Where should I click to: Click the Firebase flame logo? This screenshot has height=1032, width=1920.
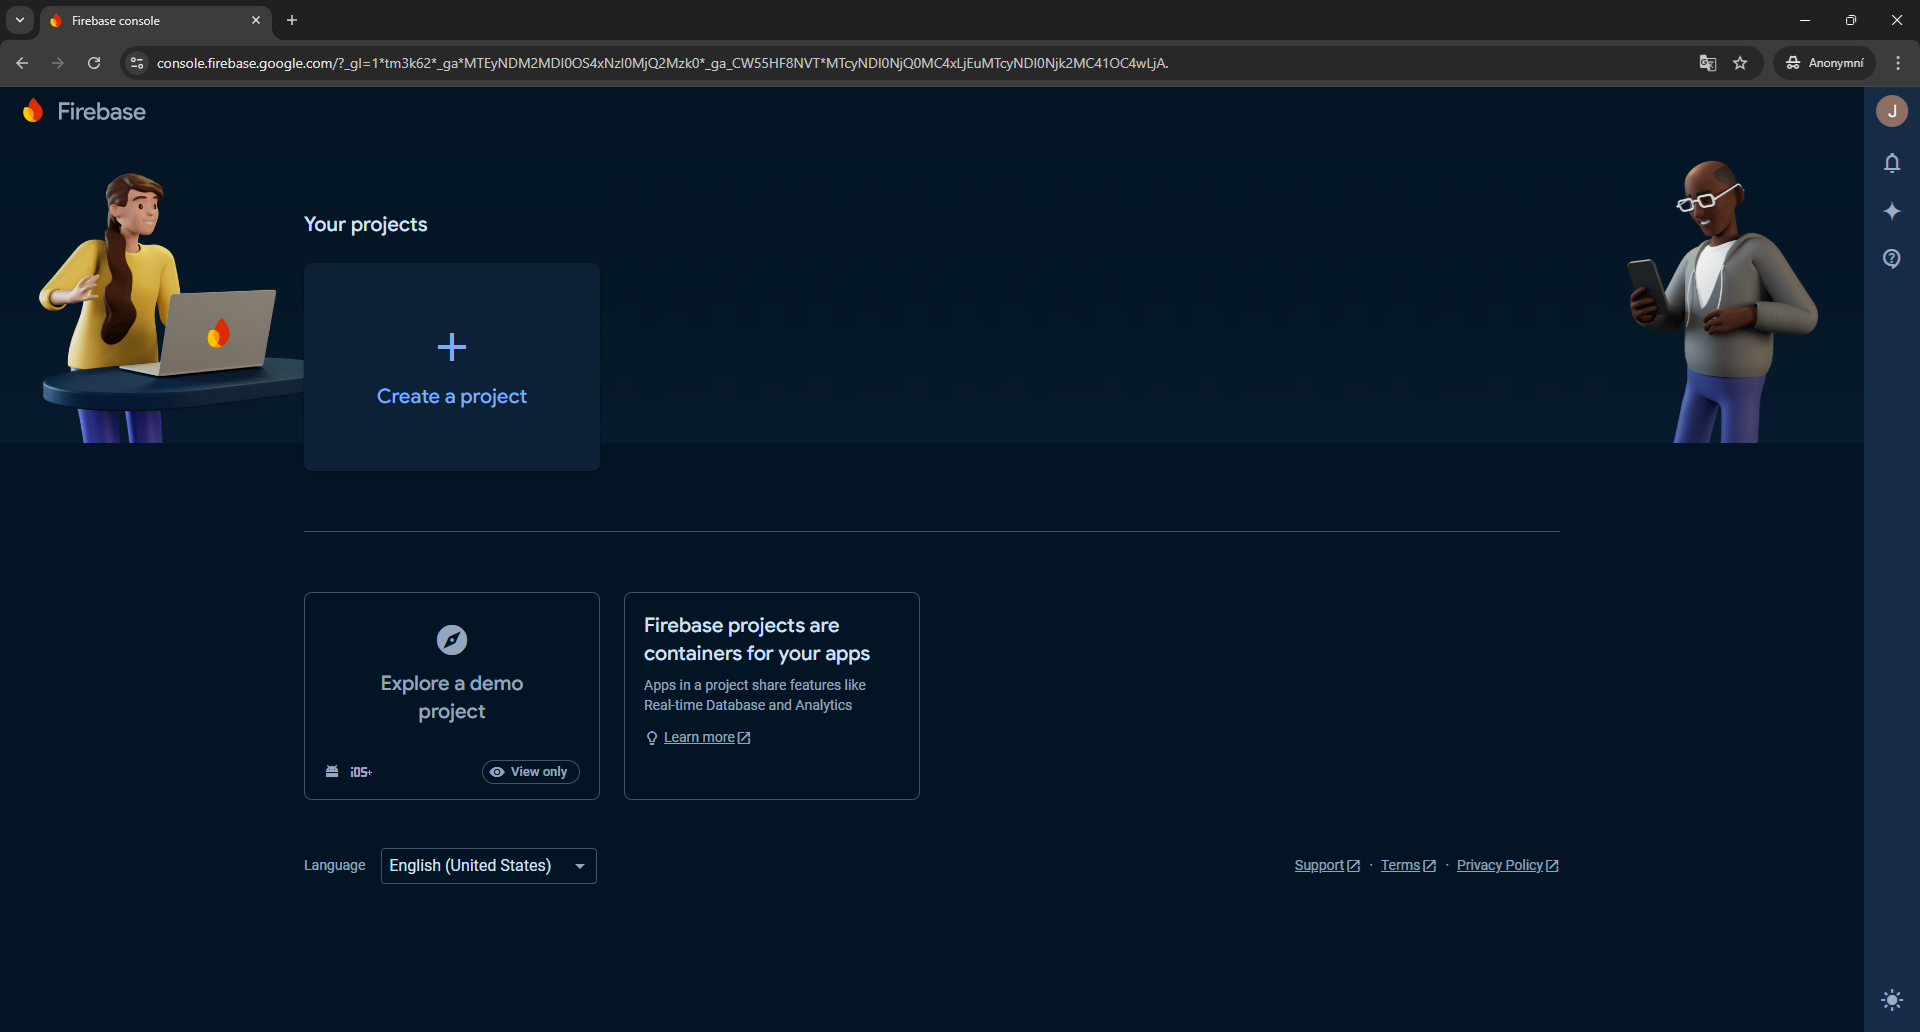(x=33, y=111)
